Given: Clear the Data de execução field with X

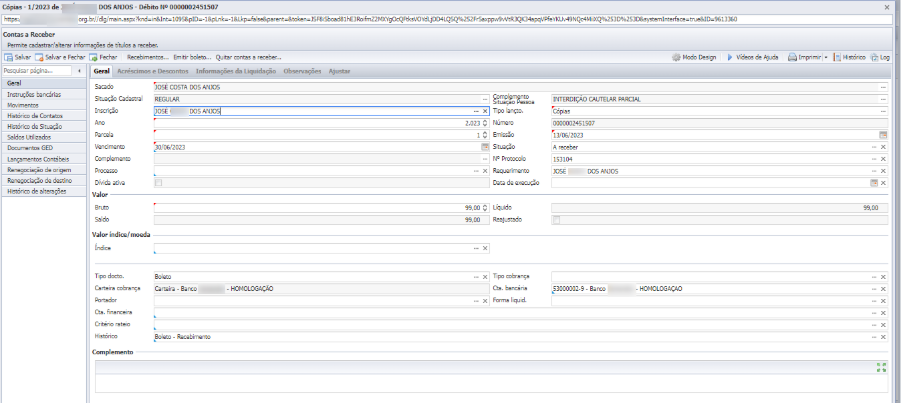Looking at the screenshot, I should coord(883,183).
